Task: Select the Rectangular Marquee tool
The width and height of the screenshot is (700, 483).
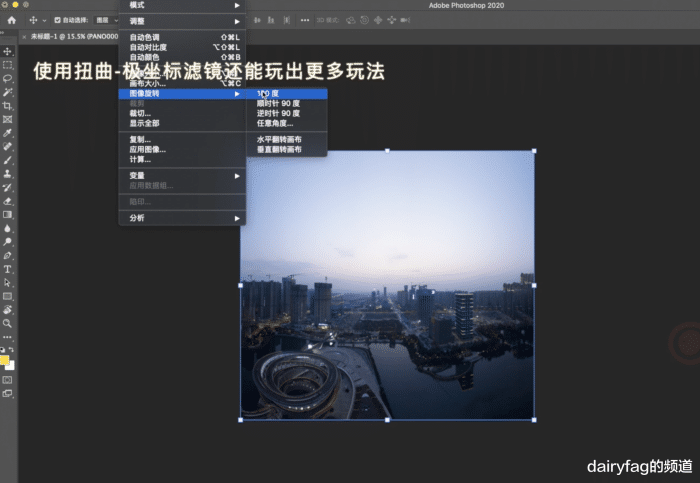Action: 8,65
